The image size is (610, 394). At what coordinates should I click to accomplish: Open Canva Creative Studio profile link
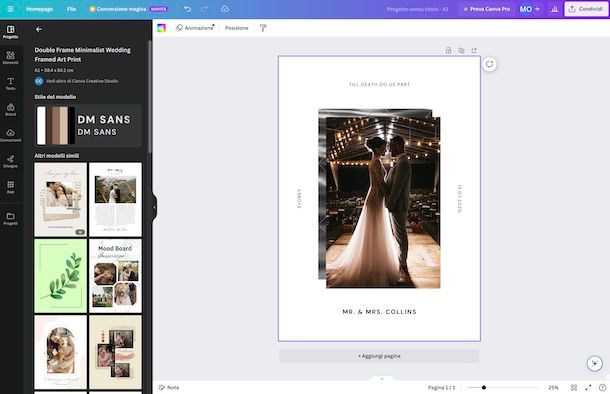(x=82, y=81)
